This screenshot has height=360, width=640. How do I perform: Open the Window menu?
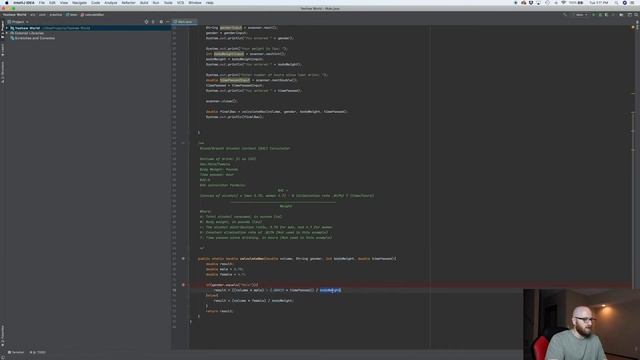coord(195,2)
